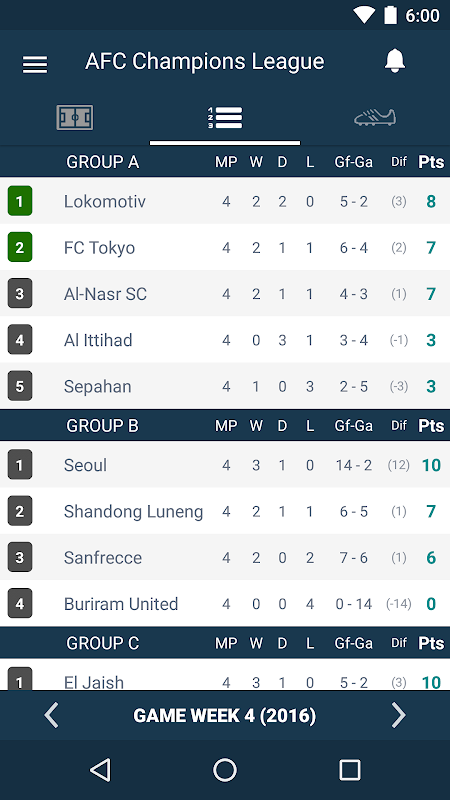Open recent apps square button

pyautogui.click(x=350, y=769)
